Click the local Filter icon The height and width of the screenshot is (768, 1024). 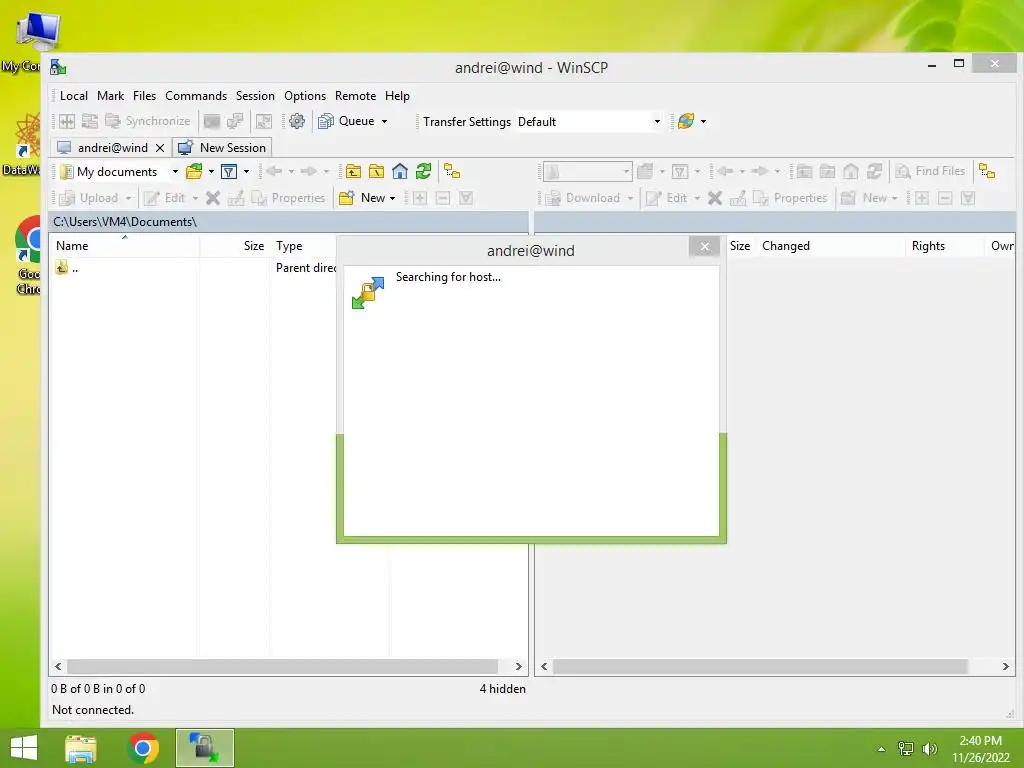[229, 172]
